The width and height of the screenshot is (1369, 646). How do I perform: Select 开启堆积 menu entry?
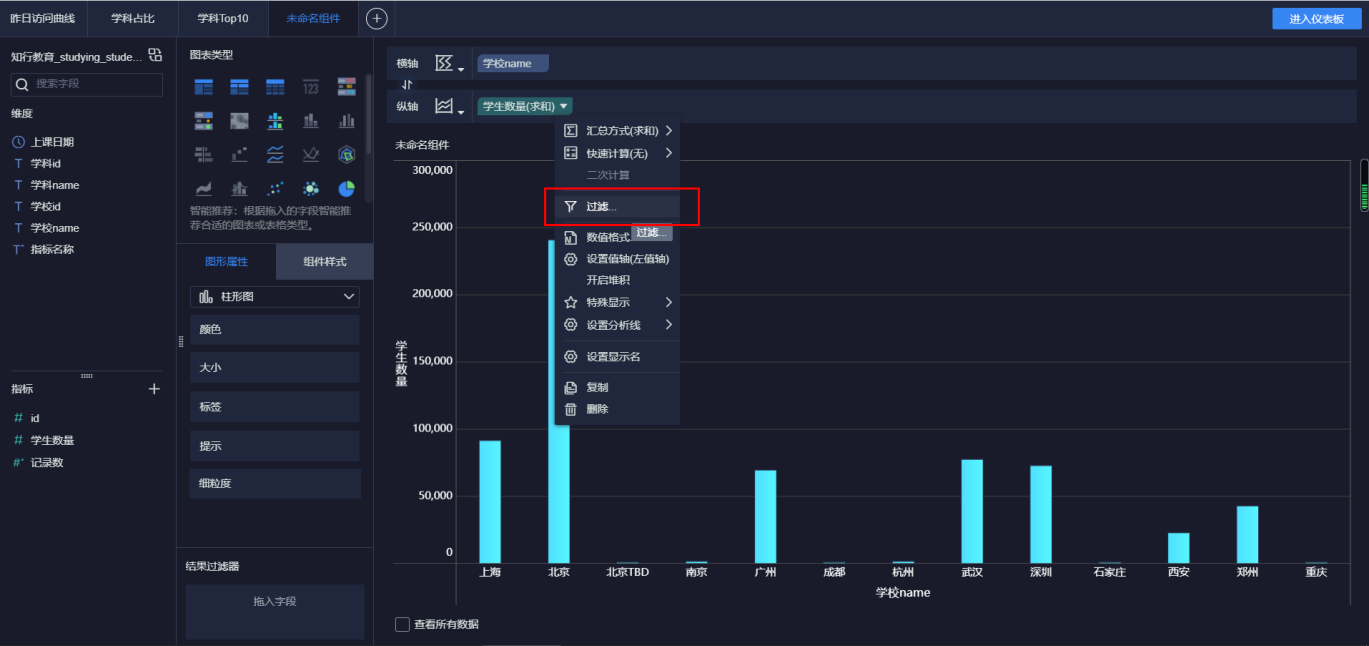click(617, 280)
